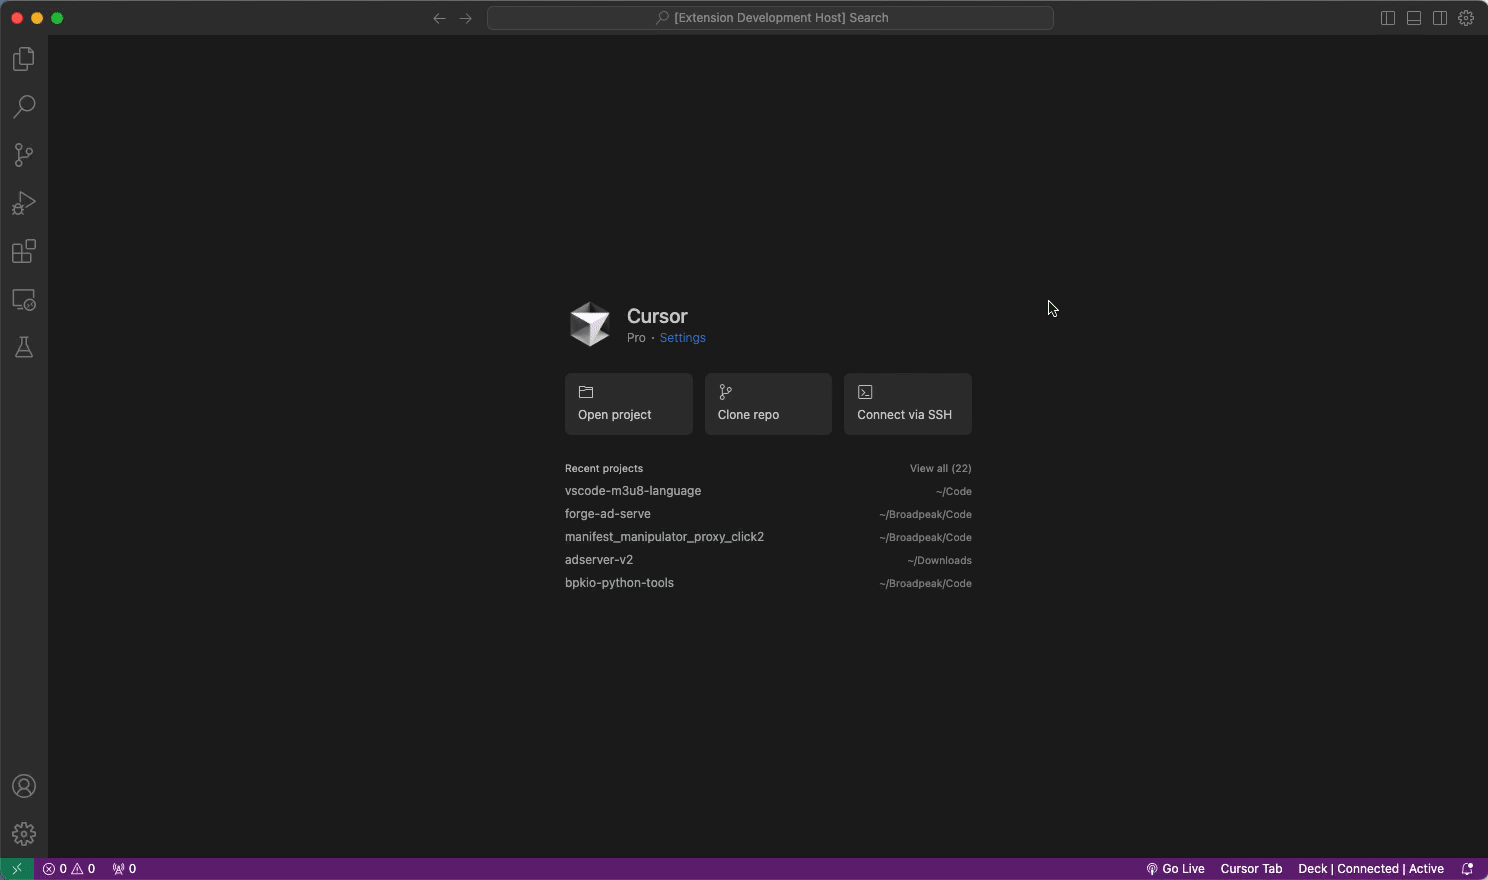
Task: Toggle the secondary side bar layout icon
Action: pyautogui.click(x=1440, y=18)
